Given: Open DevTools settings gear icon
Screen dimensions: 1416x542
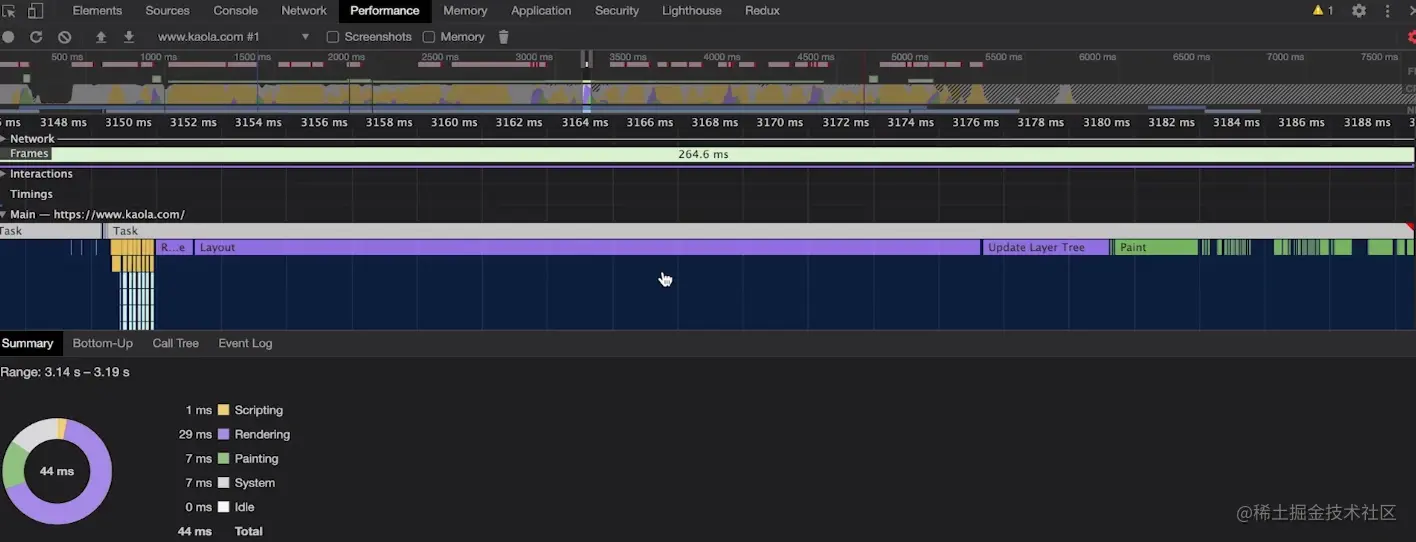Looking at the screenshot, I should [1359, 11].
